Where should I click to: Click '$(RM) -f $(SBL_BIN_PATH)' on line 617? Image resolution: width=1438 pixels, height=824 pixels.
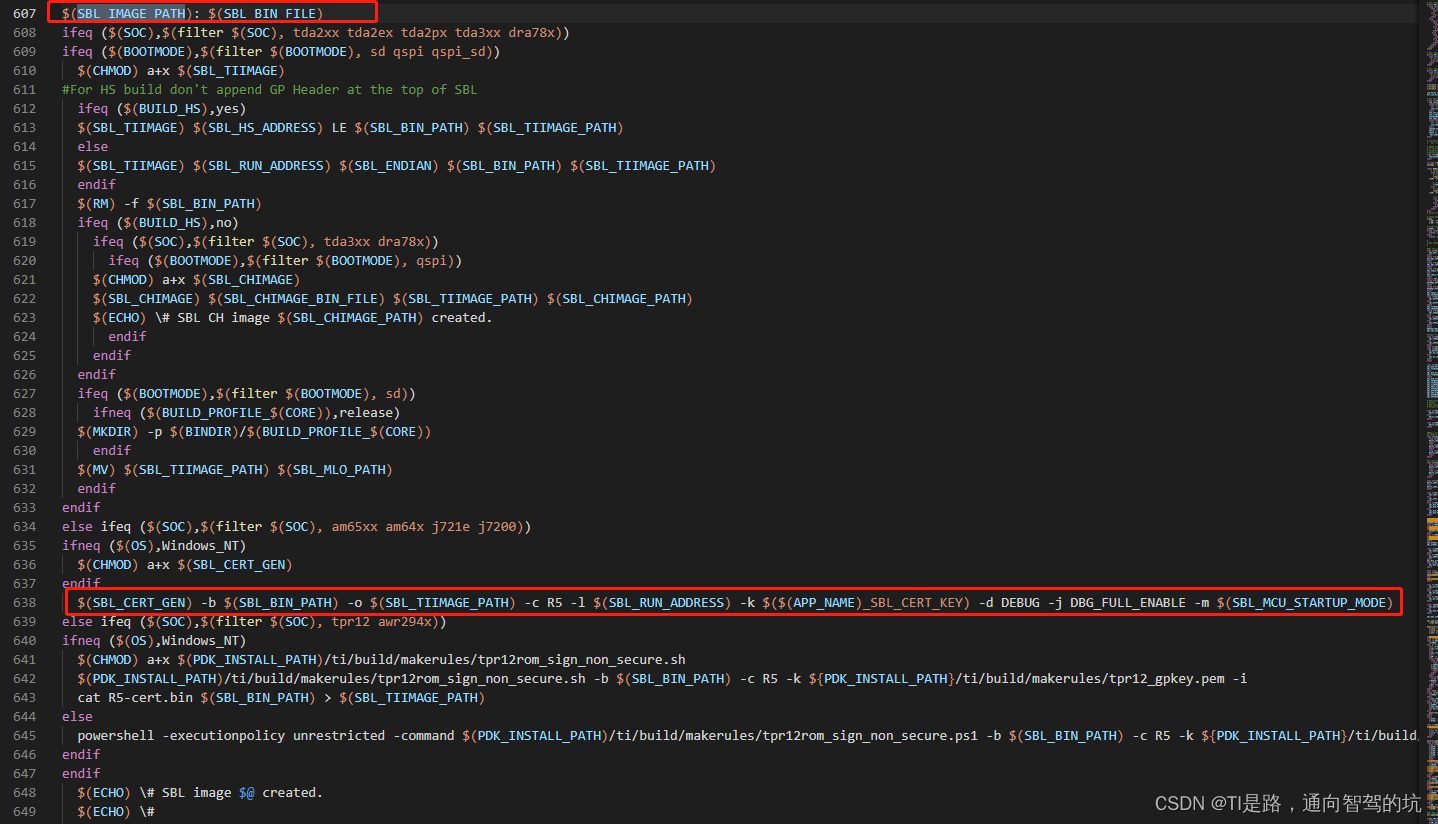click(x=169, y=203)
